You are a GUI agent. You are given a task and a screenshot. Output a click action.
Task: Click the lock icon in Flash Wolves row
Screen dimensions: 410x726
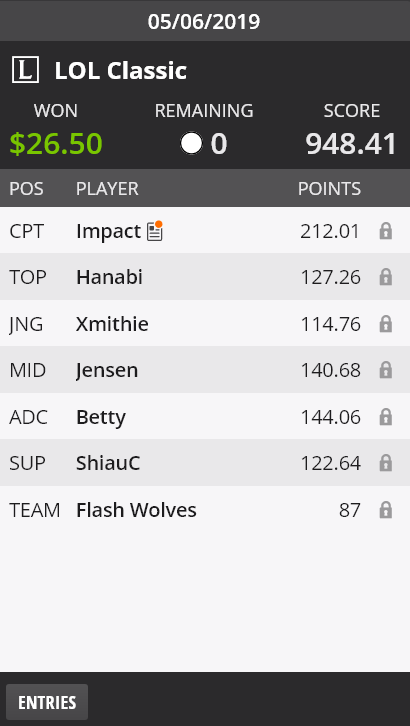[x=385, y=510]
